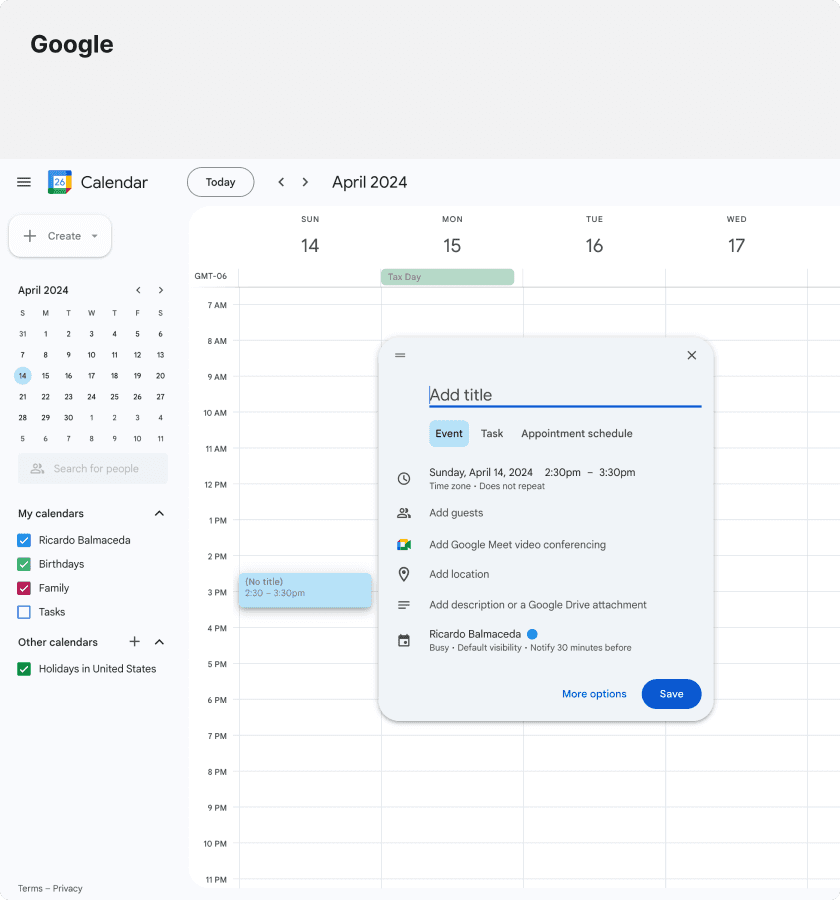Pick April 14 in the mini calendar
840x900 pixels.
pyautogui.click(x=22, y=376)
